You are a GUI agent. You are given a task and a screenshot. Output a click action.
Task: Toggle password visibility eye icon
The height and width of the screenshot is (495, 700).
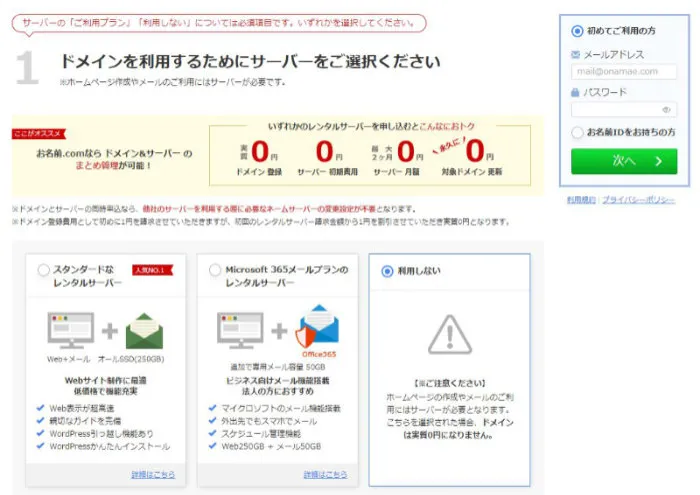[x=666, y=110]
